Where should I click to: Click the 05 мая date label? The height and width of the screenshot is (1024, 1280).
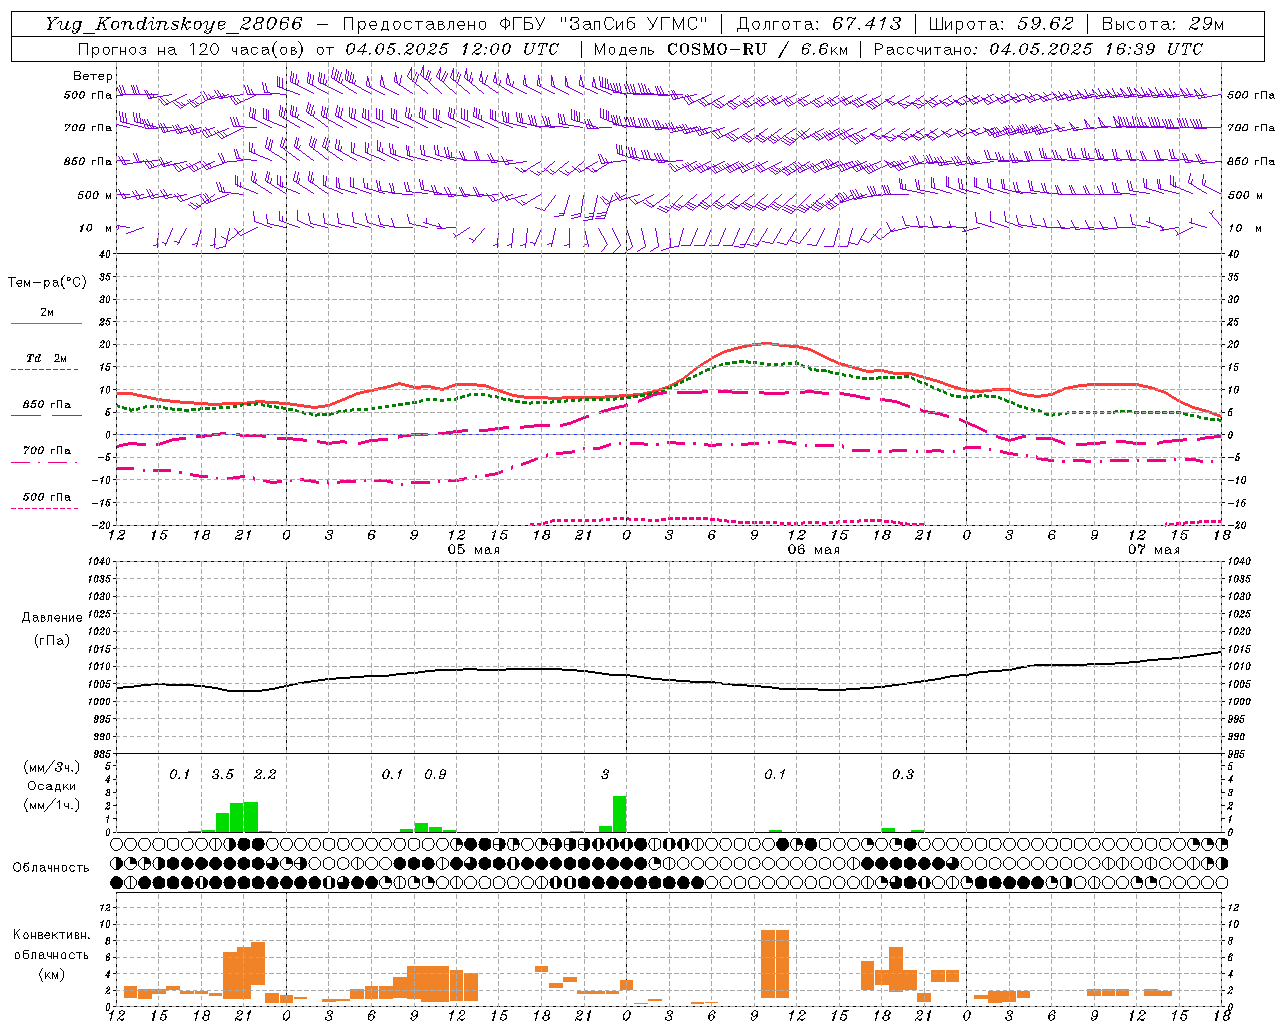[473, 550]
